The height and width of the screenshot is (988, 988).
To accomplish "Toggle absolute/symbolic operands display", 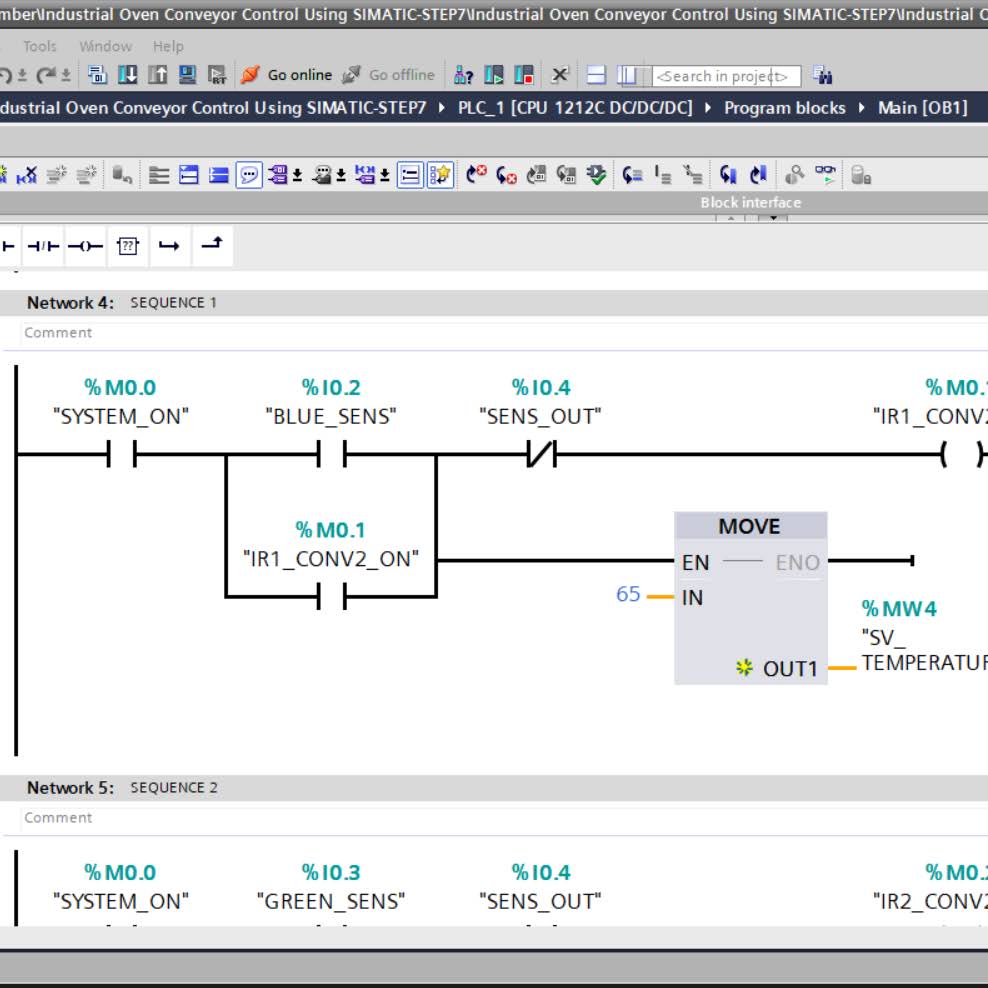I will [x=277, y=175].
